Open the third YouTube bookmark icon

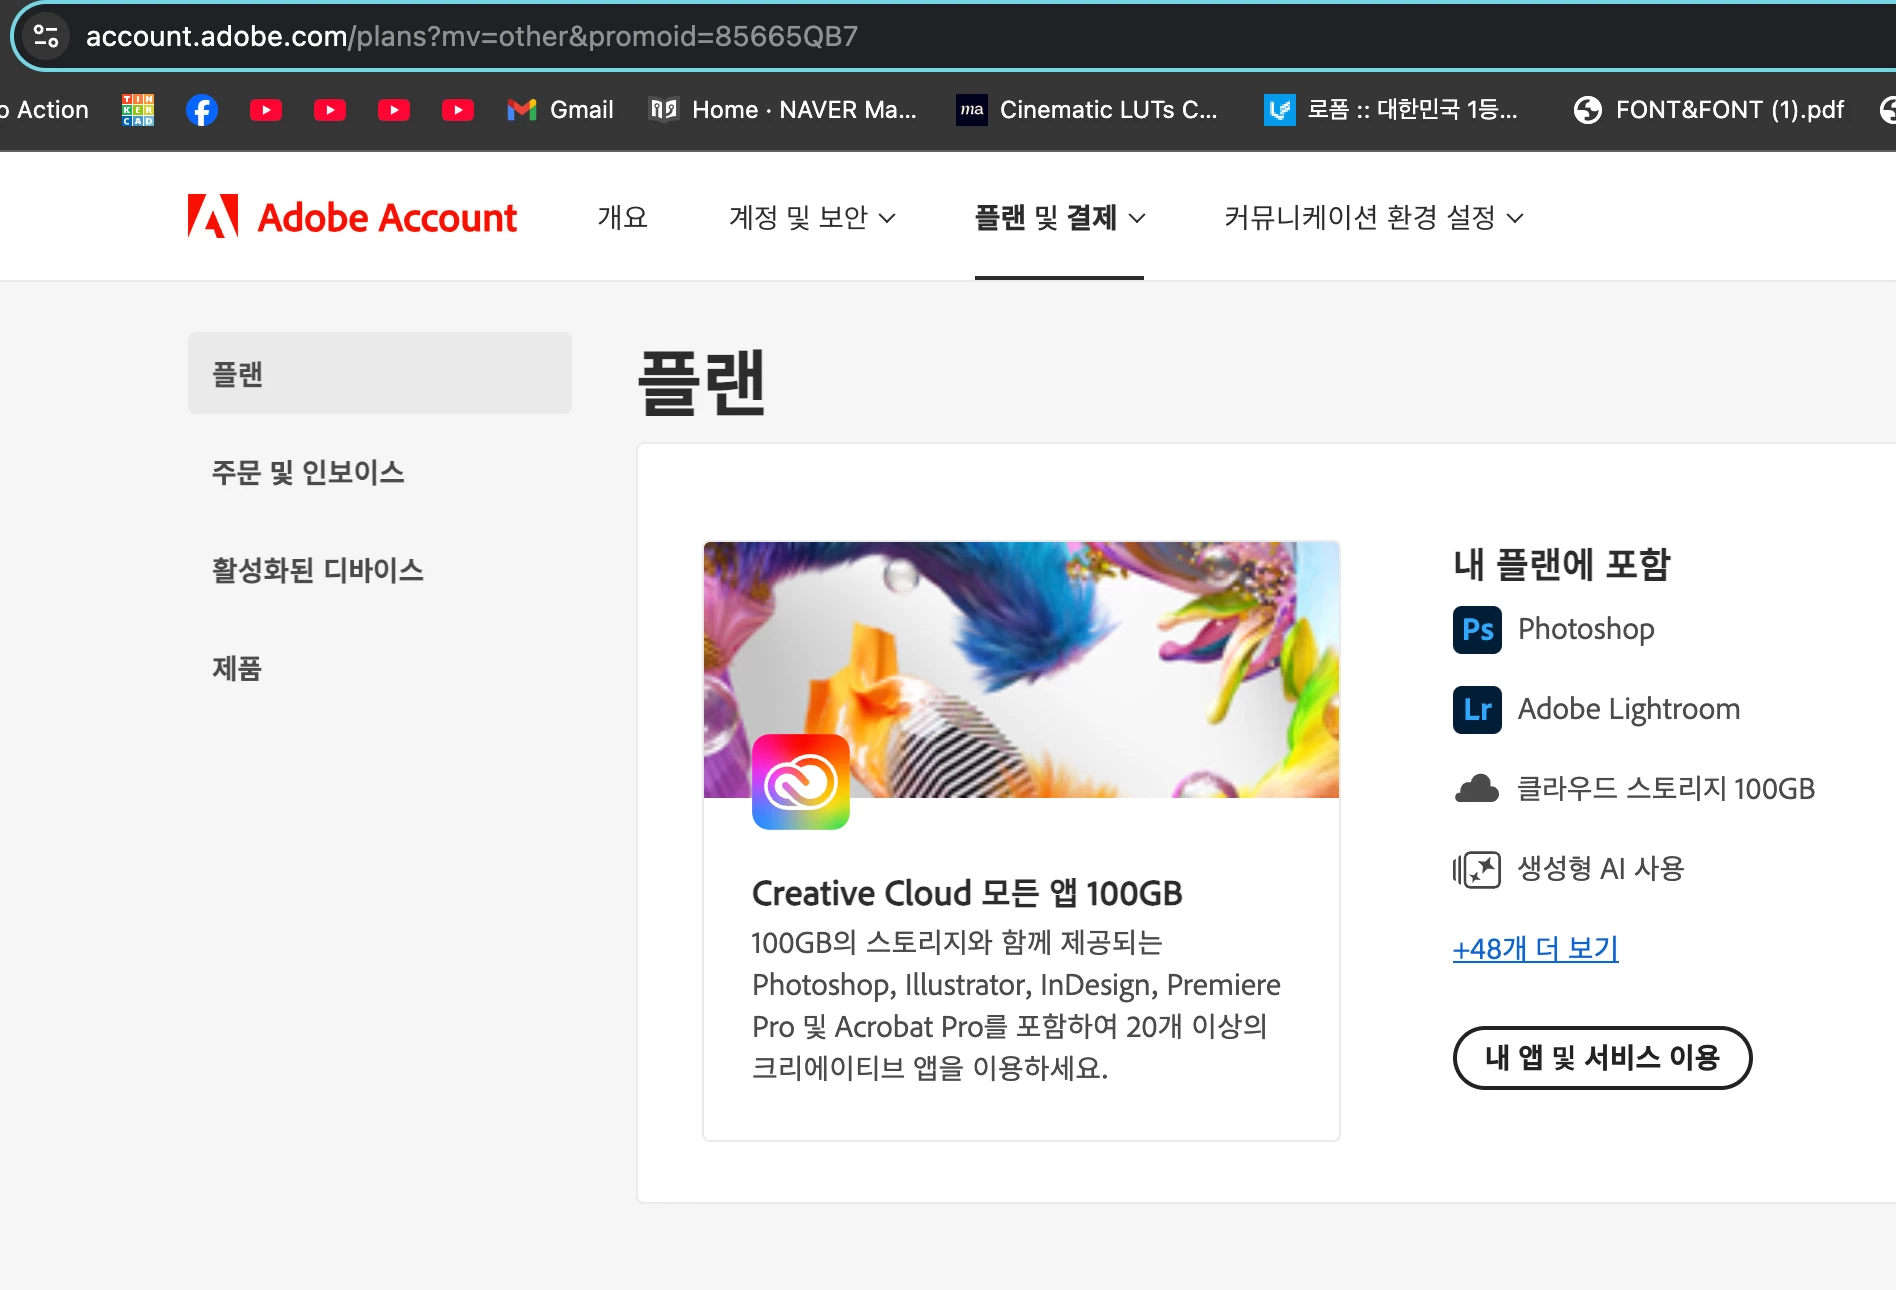click(x=394, y=110)
